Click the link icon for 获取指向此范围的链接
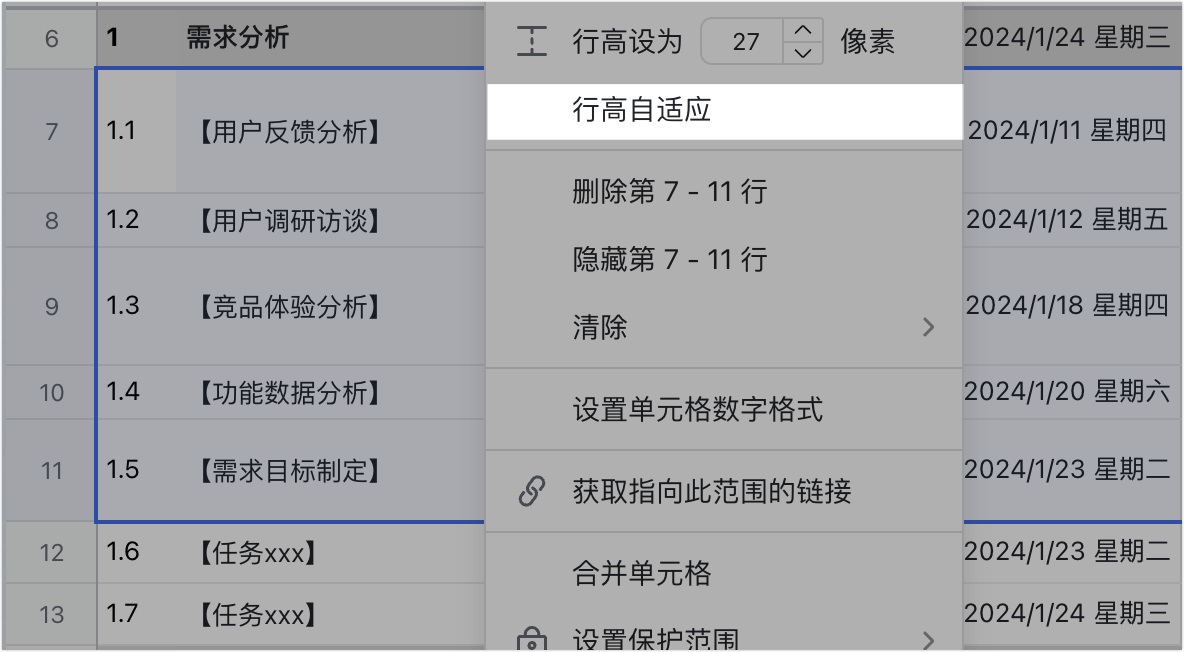This screenshot has width=1184, height=652. click(x=532, y=491)
